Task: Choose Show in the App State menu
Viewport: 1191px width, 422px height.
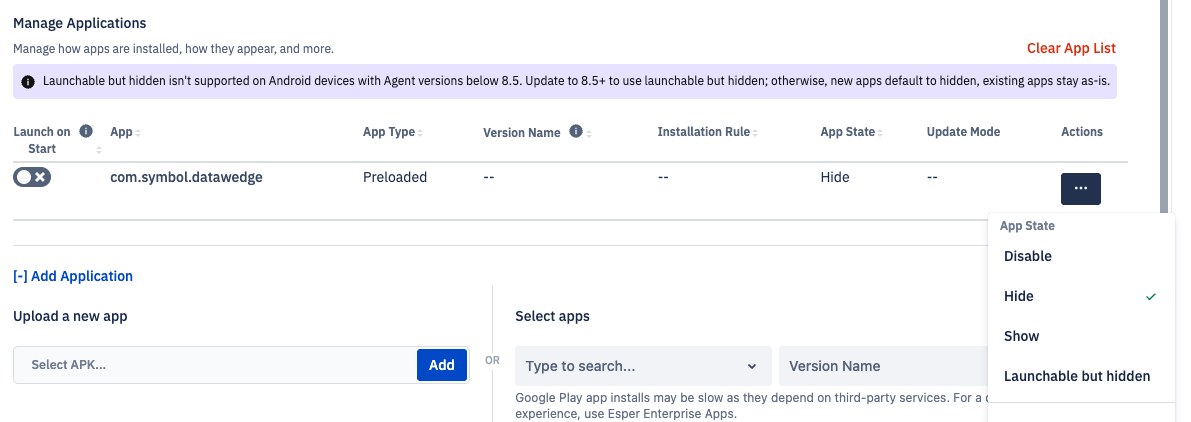Action: pos(1081,336)
